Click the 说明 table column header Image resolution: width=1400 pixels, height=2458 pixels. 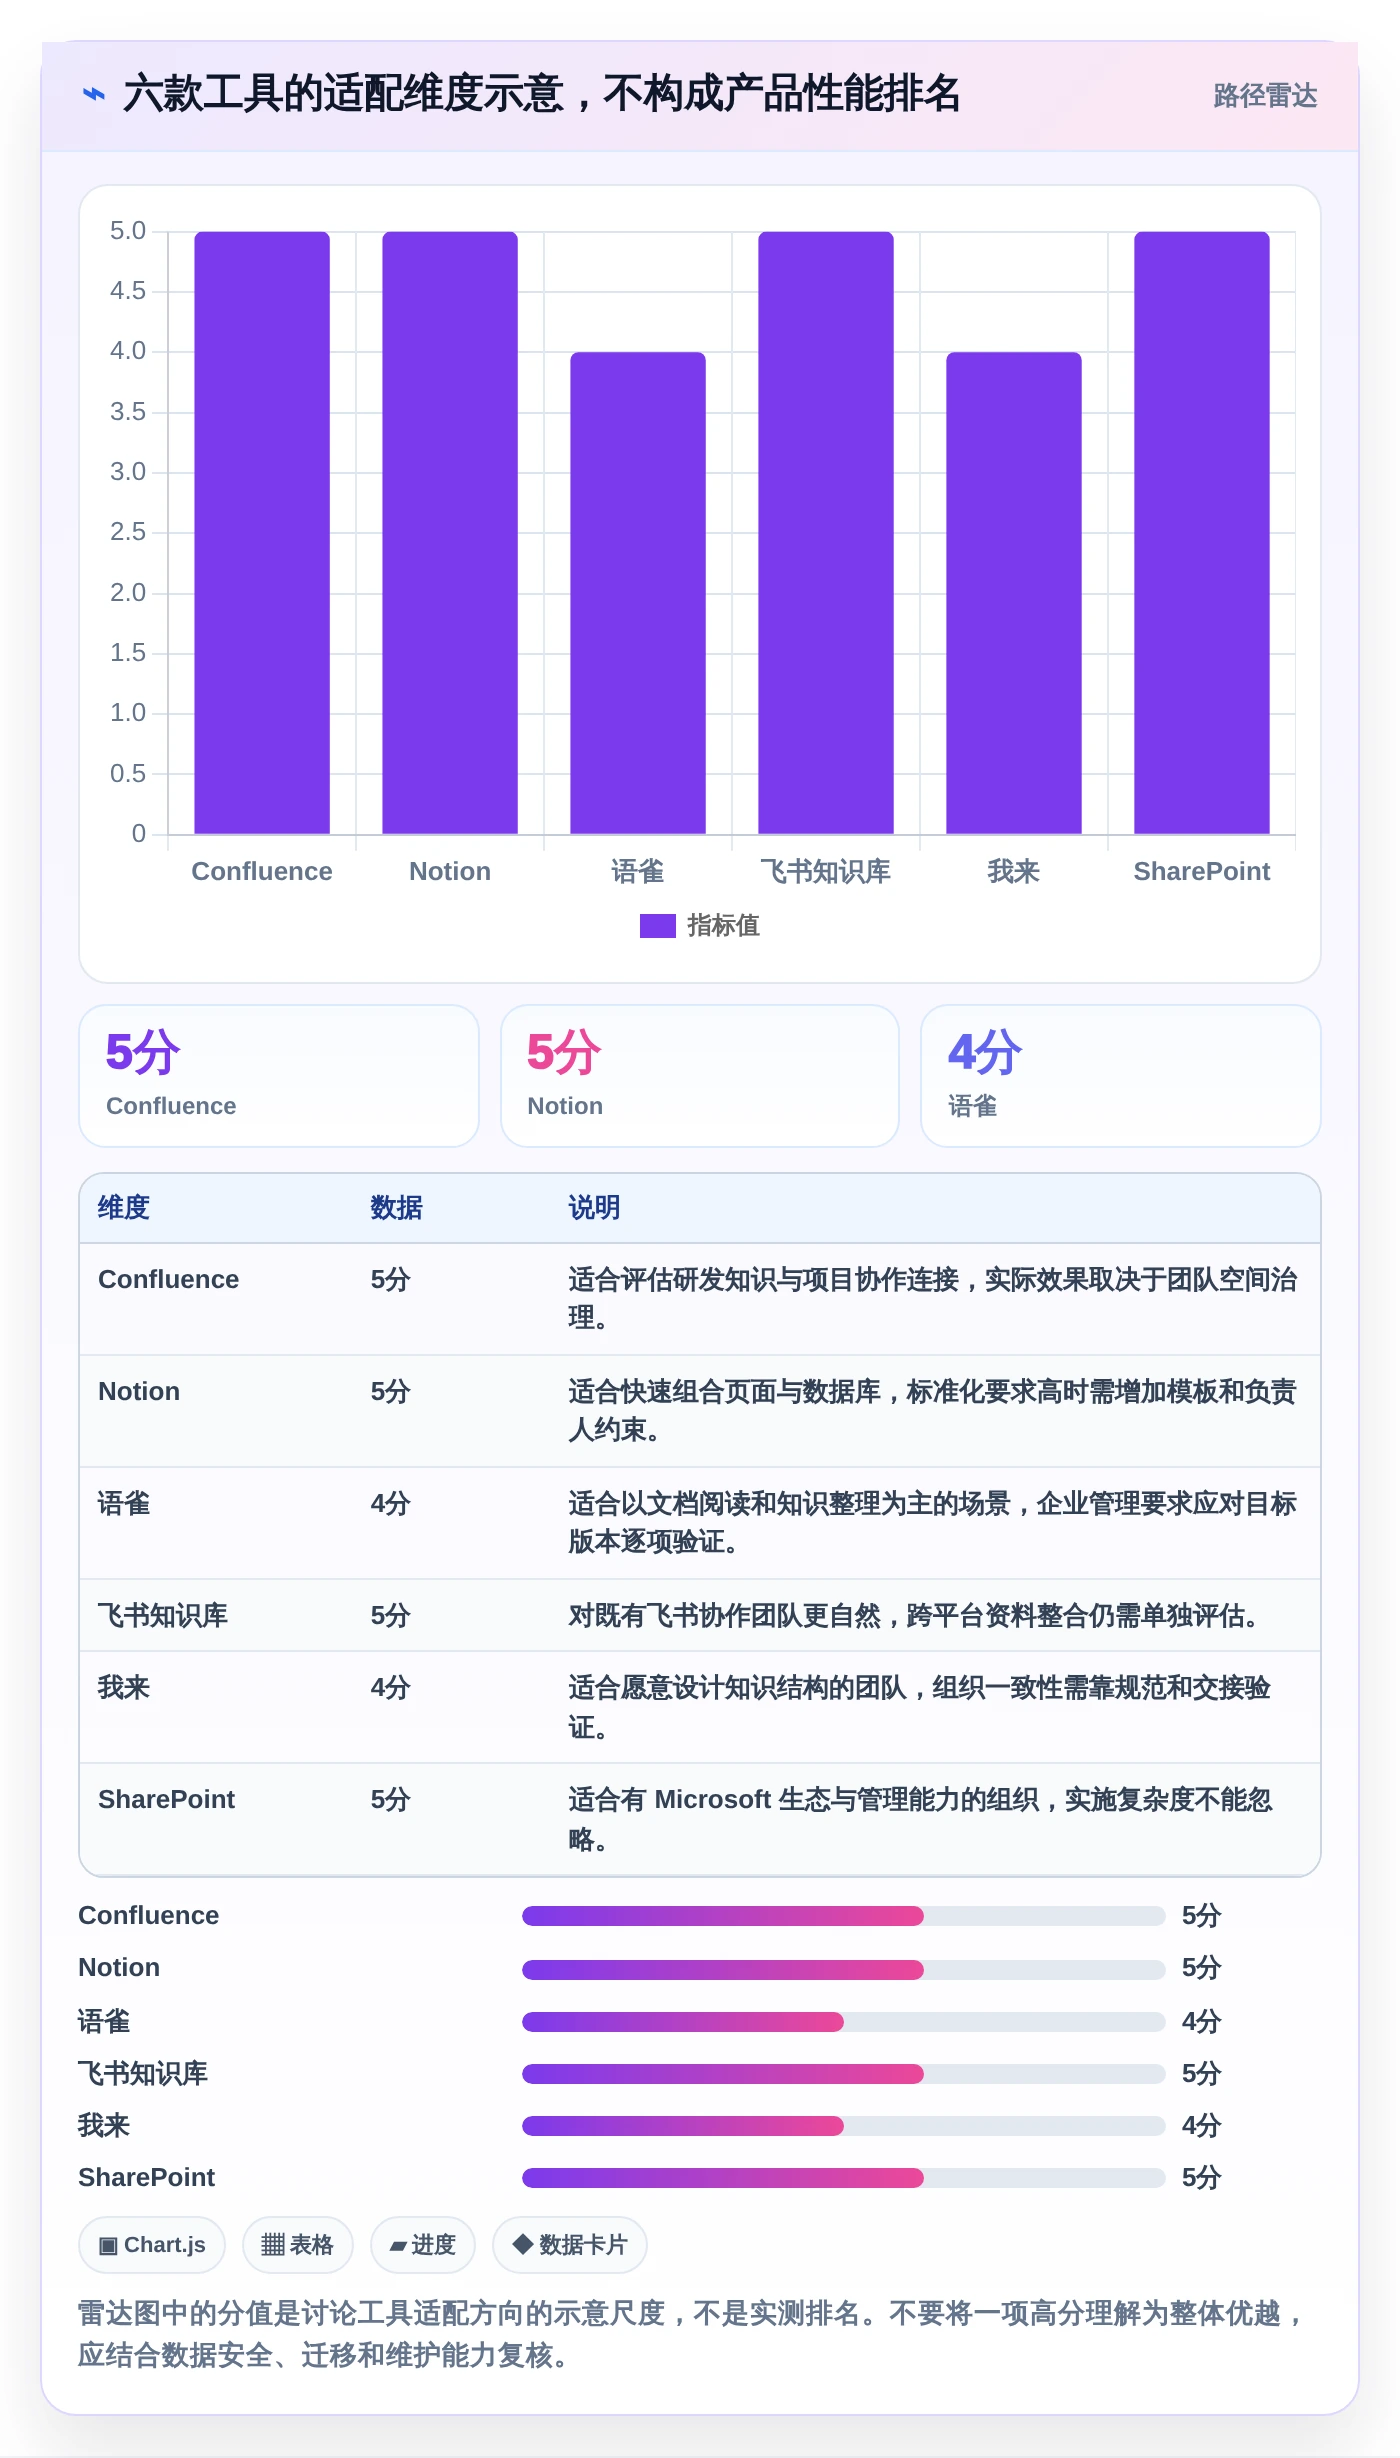coord(595,1208)
